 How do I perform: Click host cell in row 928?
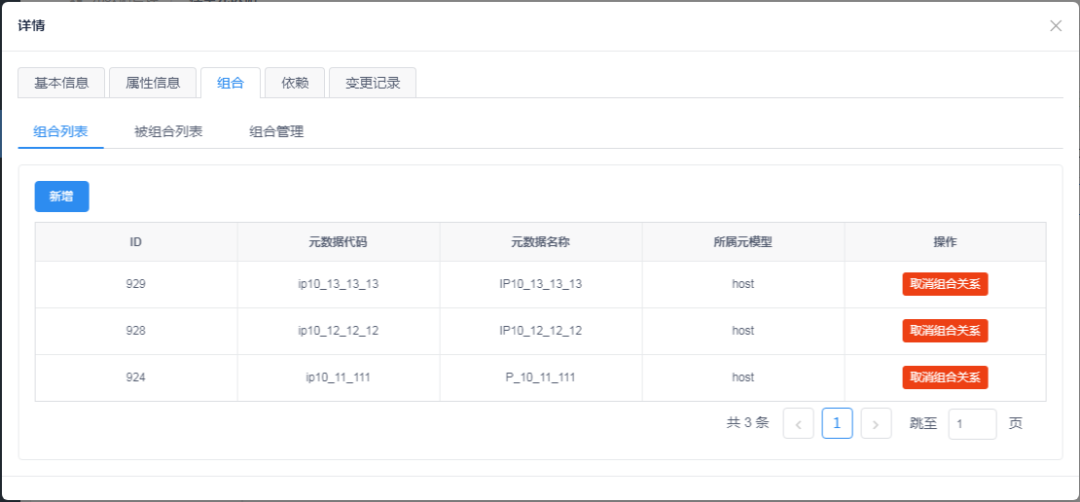[743, 331]
